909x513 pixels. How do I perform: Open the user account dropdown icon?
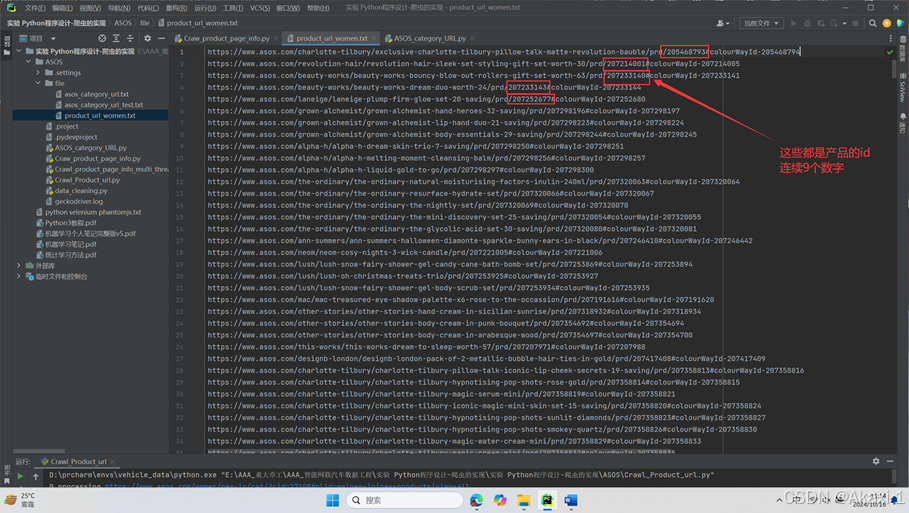click(x=722, y=23)
